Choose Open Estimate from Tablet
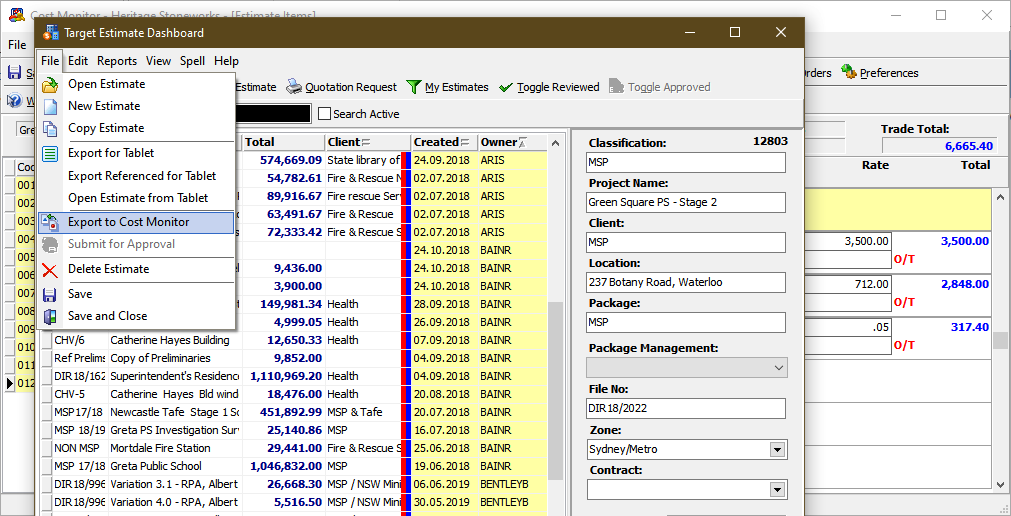Image resolution: width=1011 pixels, height=516 pixels. click(x=136, y=198)
